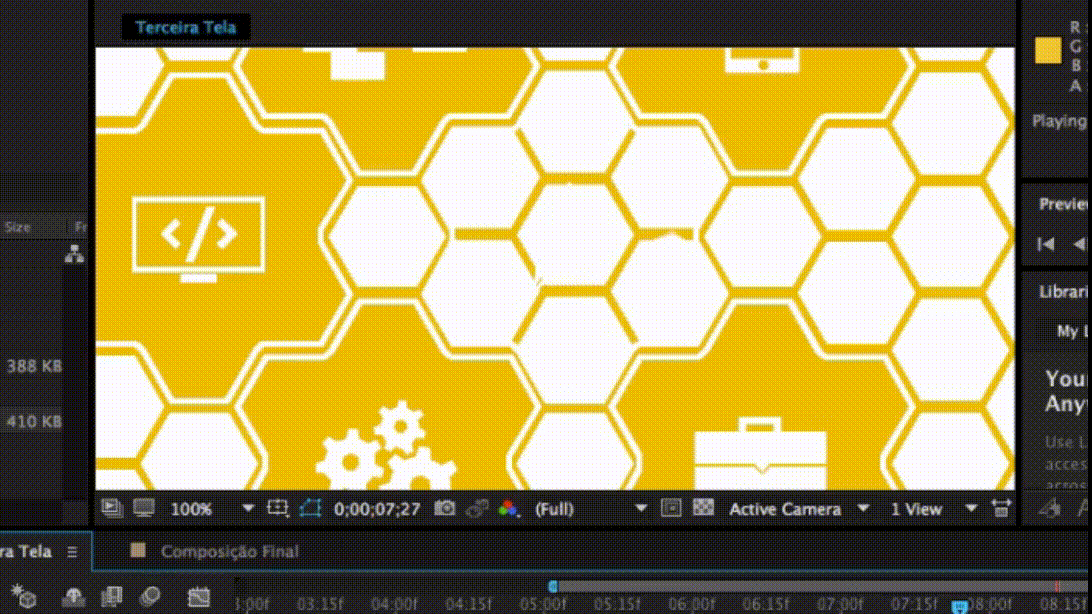Click the flowchart icon in project panel

[x=74, y=255]
